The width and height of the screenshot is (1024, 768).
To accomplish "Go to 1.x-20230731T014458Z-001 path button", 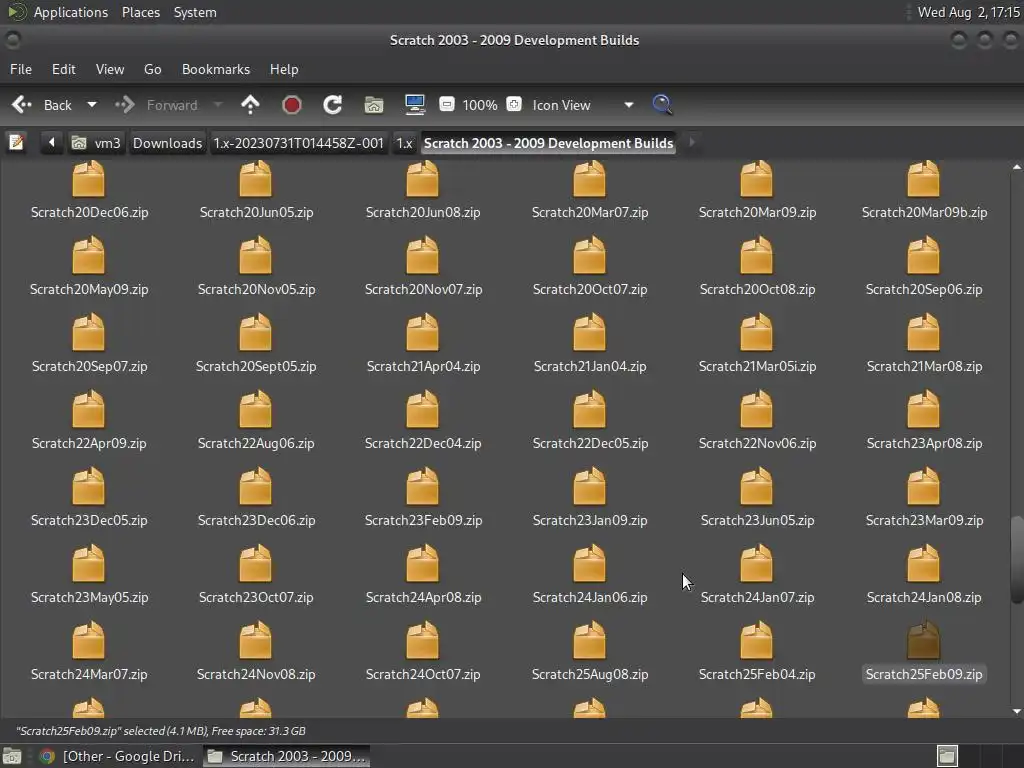I will 298,143.
